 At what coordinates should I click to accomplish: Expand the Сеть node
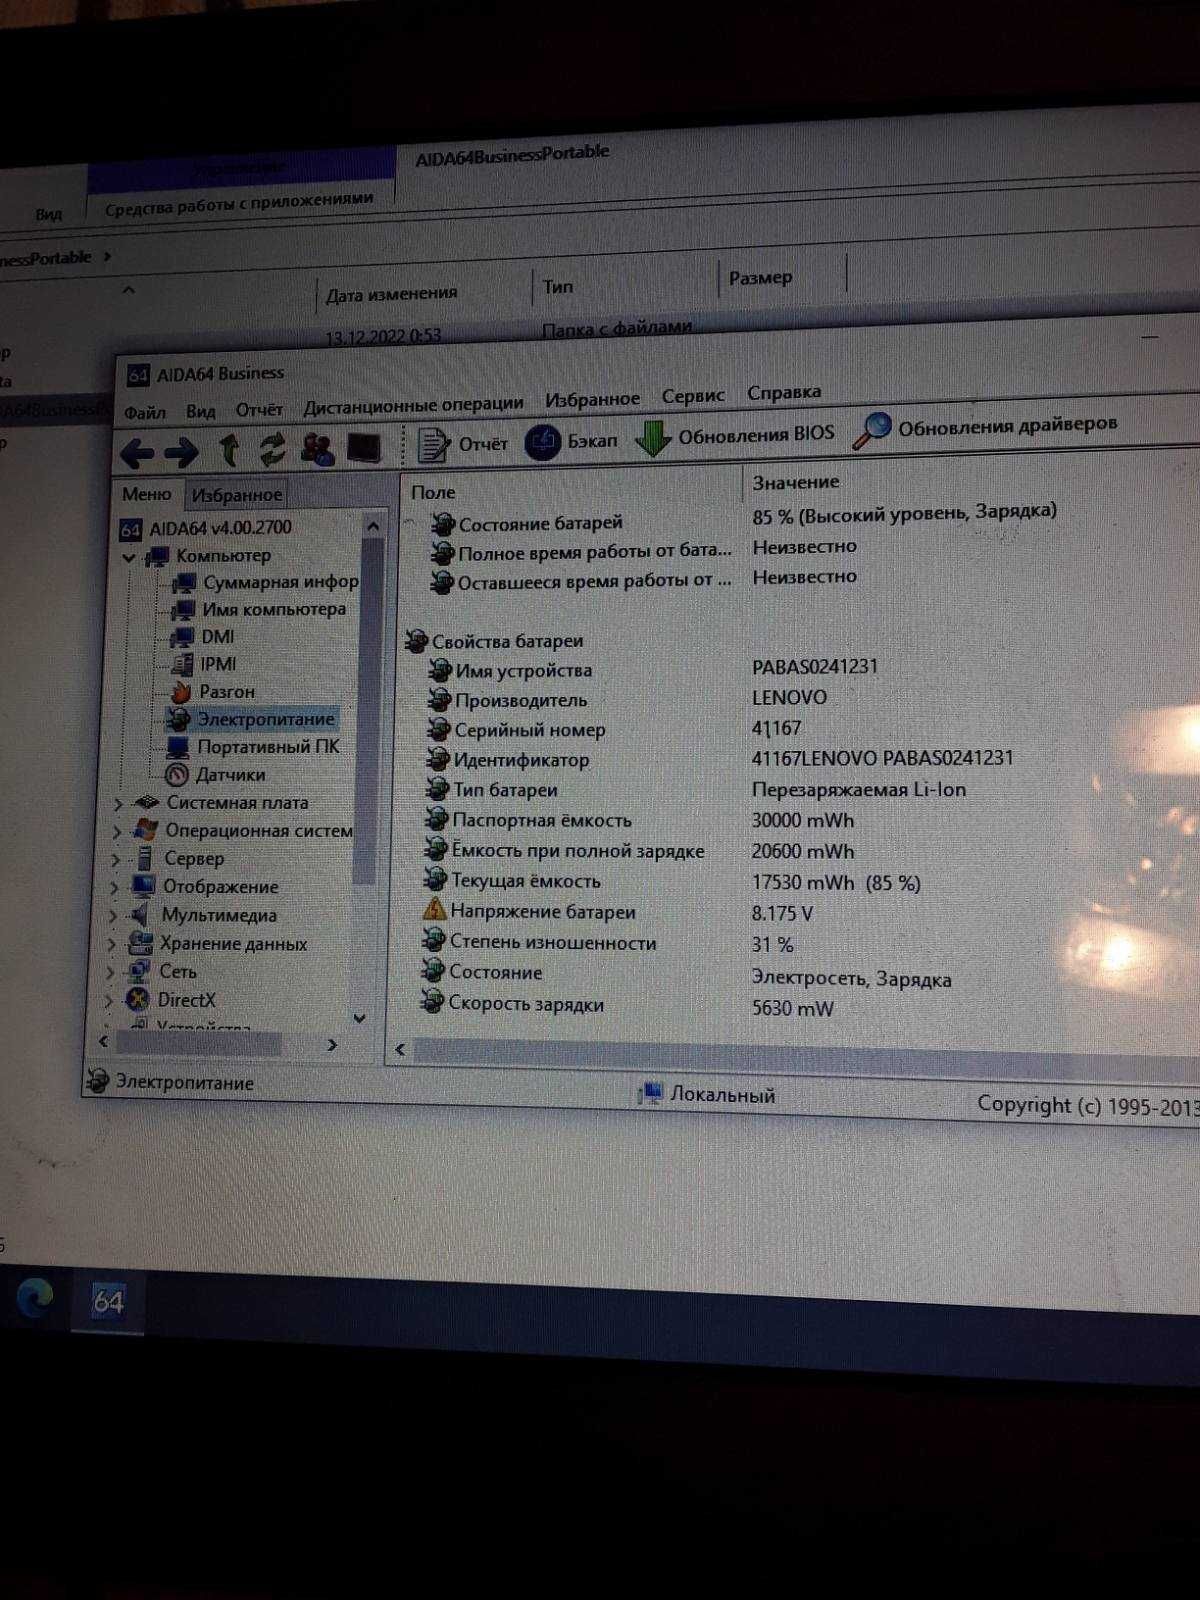(x=111, y=971)
